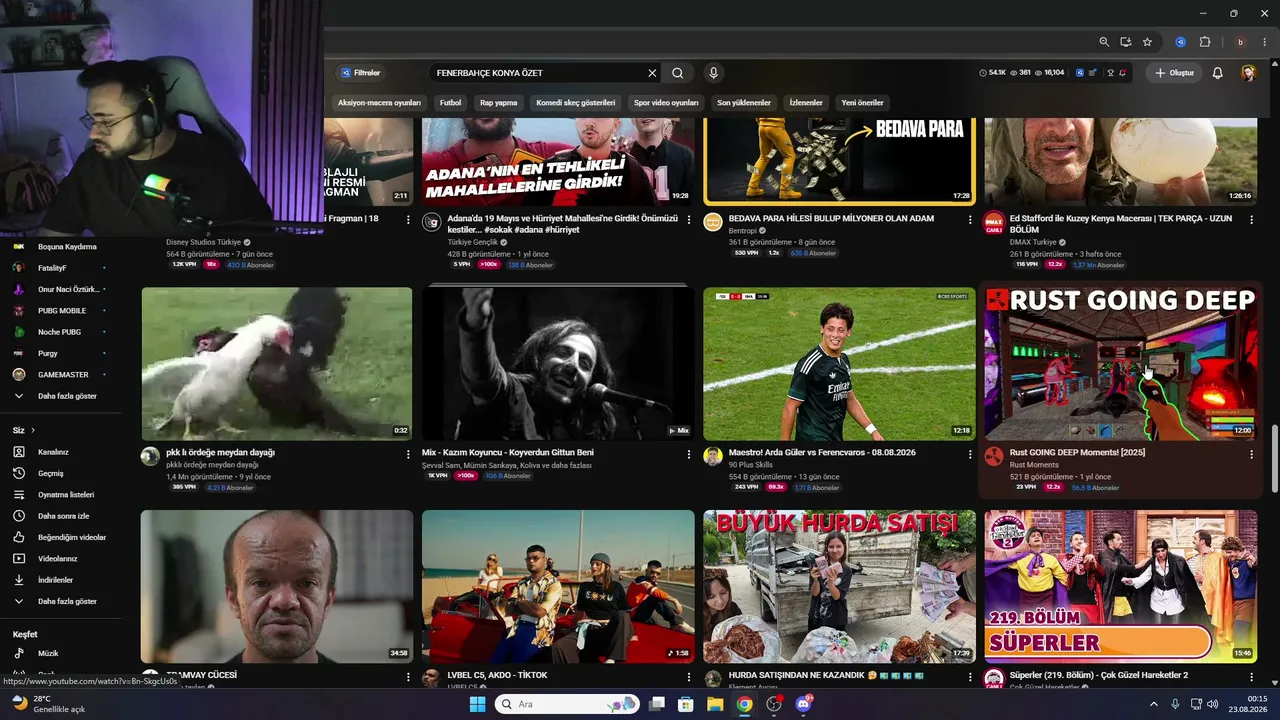
Task: Click the taskbar microphone tray icon
Action: (x=1175, y=704)
